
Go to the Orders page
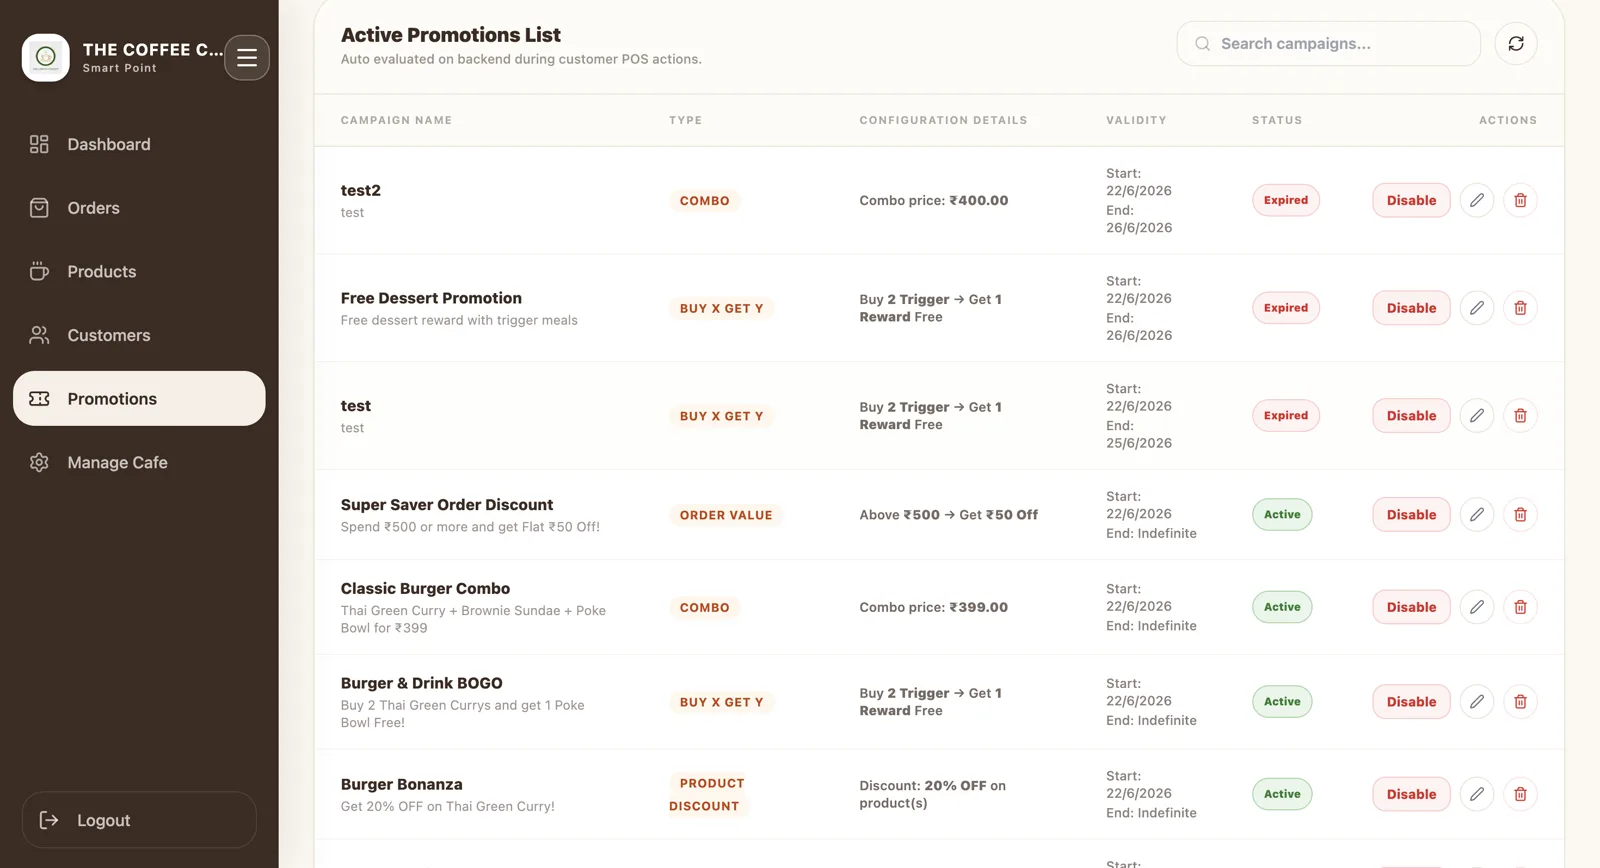139,208
